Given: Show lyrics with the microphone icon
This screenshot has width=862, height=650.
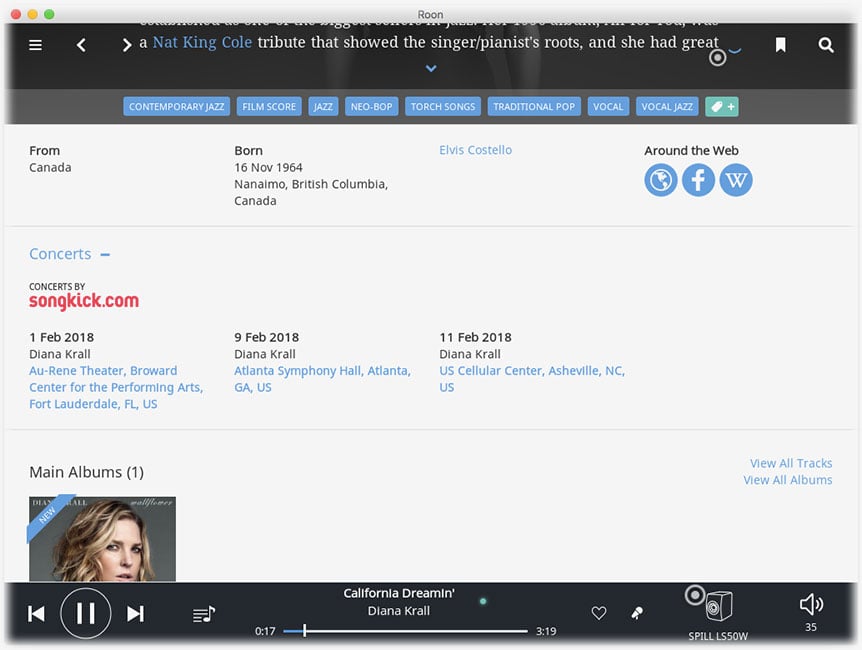Looking at the screenshot, I should tap(637, 613).
